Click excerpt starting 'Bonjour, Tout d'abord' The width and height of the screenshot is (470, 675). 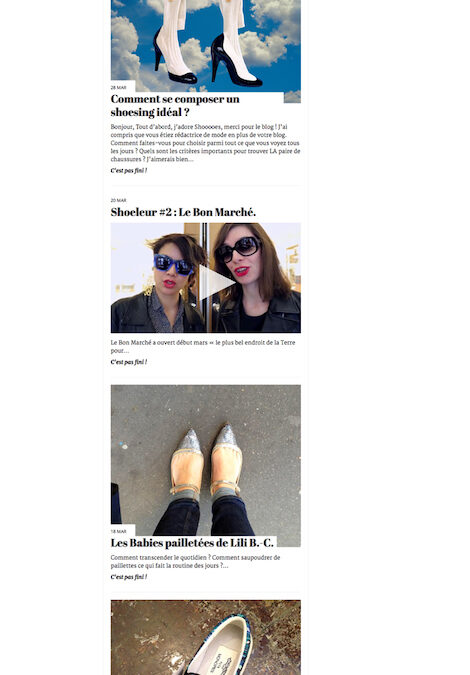pos(205,143)
